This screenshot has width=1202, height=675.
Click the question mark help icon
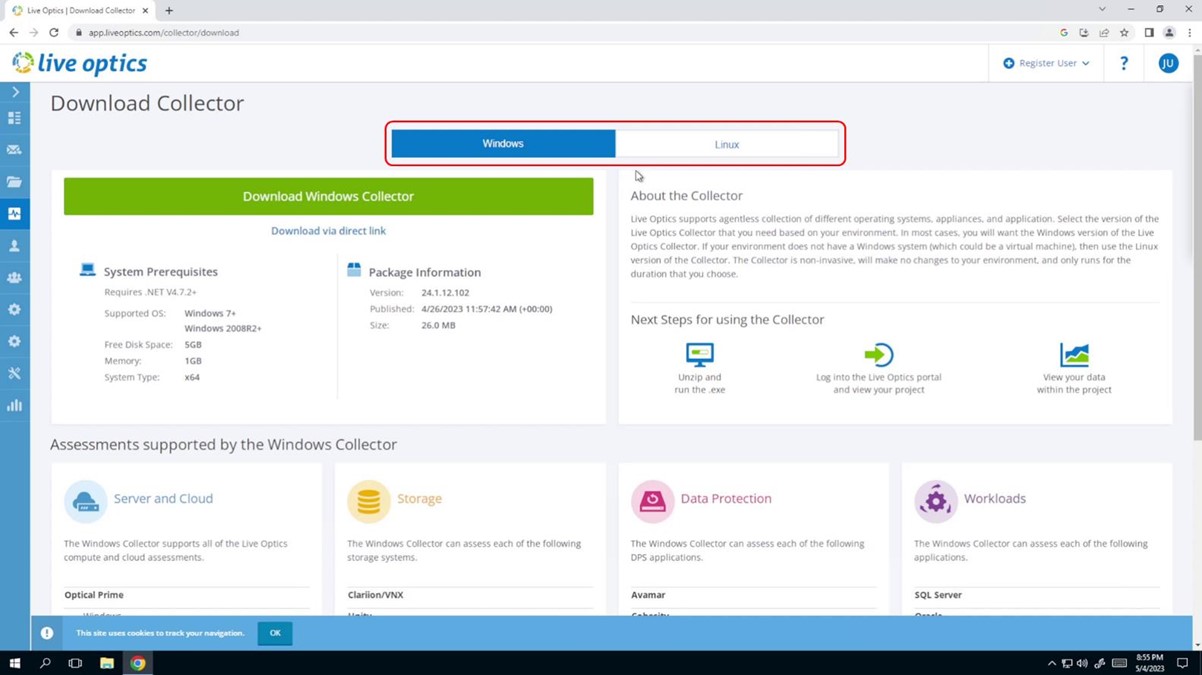[x=1124, y=63]
